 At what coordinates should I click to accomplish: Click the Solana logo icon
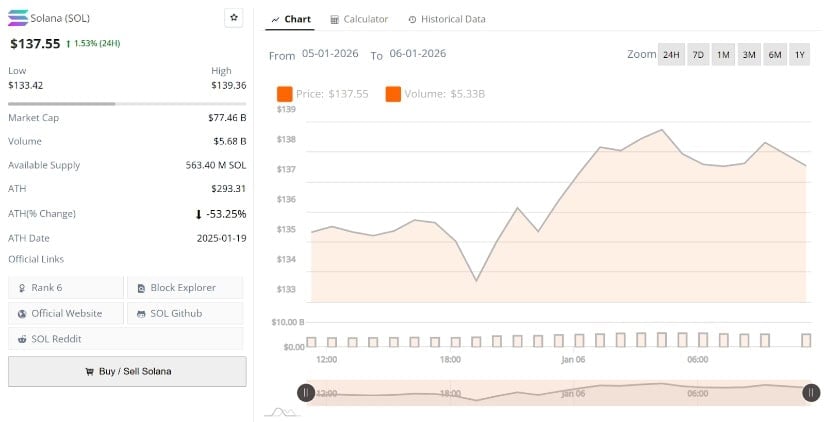pos(18,18)
